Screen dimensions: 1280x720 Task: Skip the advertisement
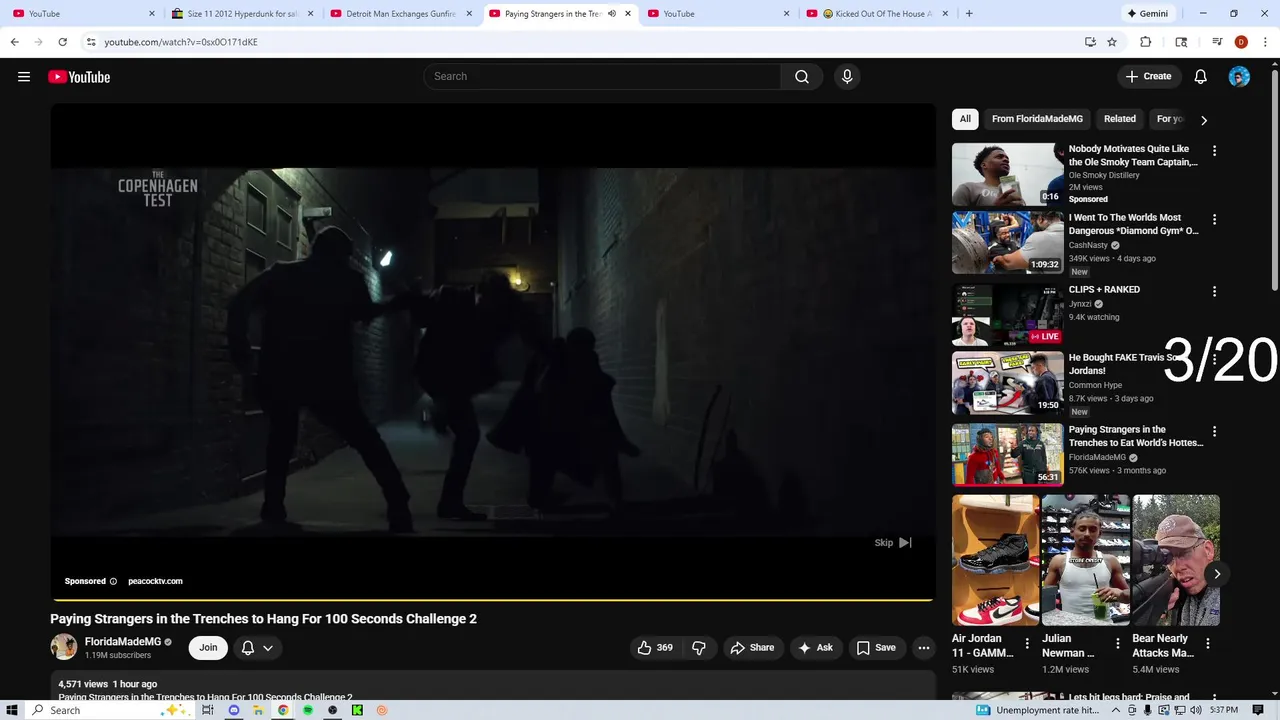tap(893, 543)
